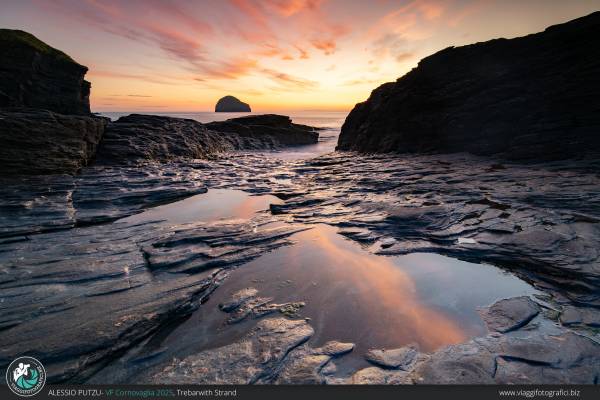The image size is (600, 400).
Task: Click the empty black caption bar center
Action: point(380,393)
